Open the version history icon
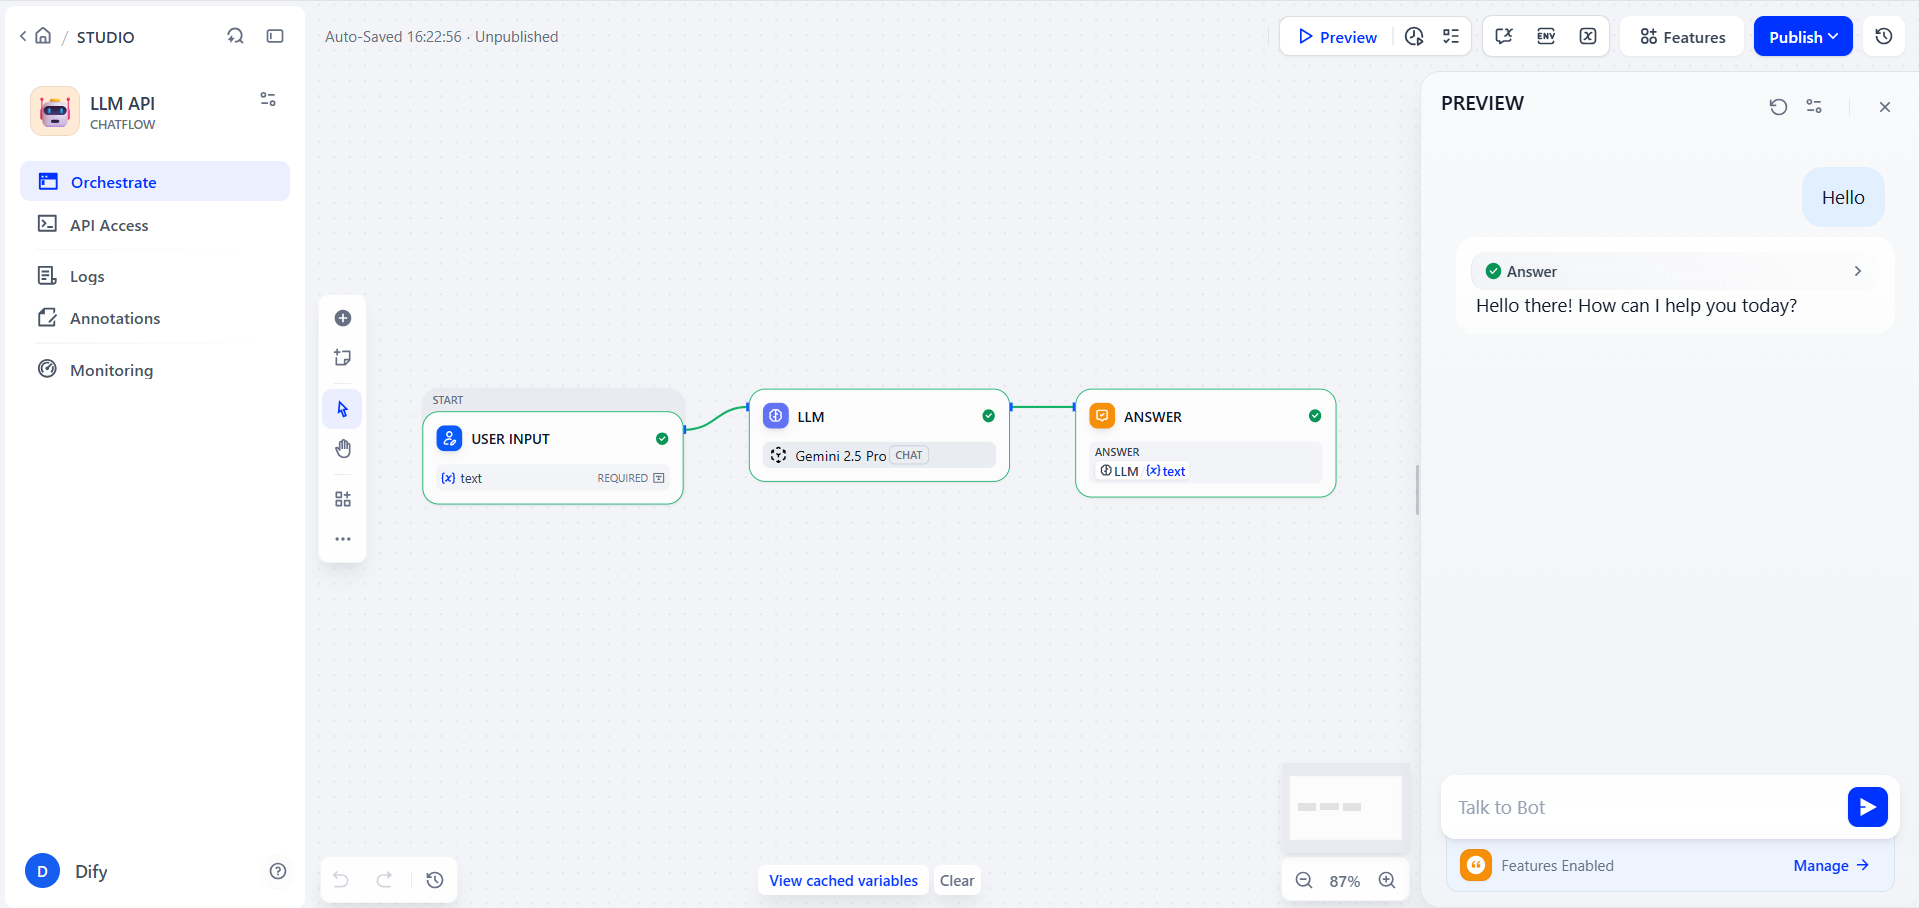The height and width of the screenshot is (908, 1919). click(1884, 36)
